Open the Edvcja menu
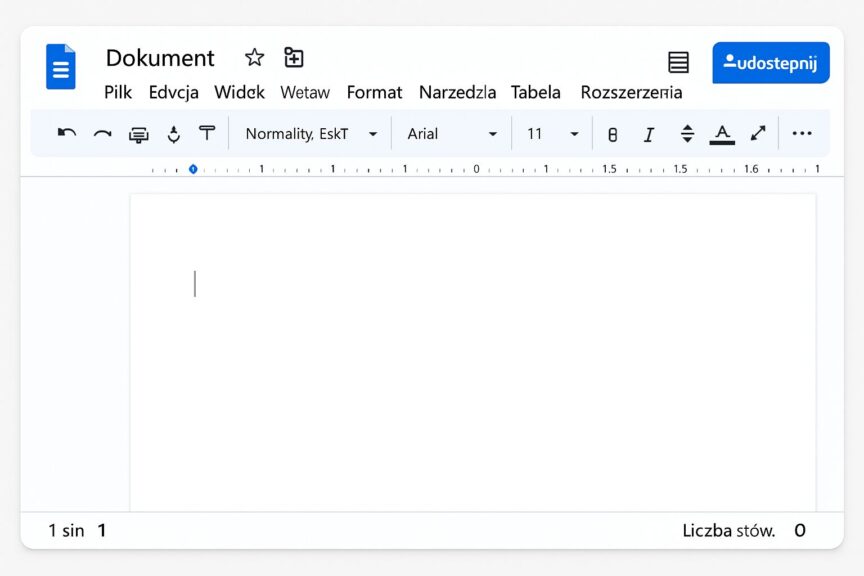This screenshot has width=864, height=576. [x=174, y=93]
